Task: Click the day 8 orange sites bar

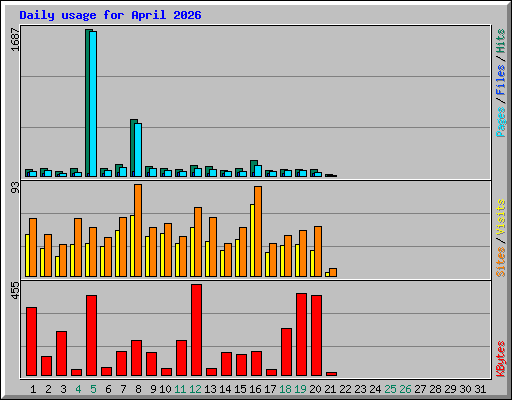Action: pos(138,230)
